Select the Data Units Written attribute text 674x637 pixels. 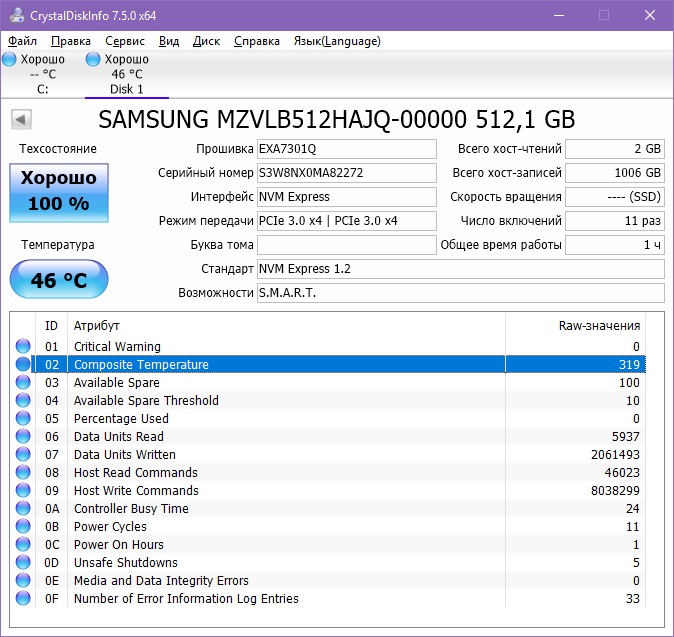(x=125, y=455)
